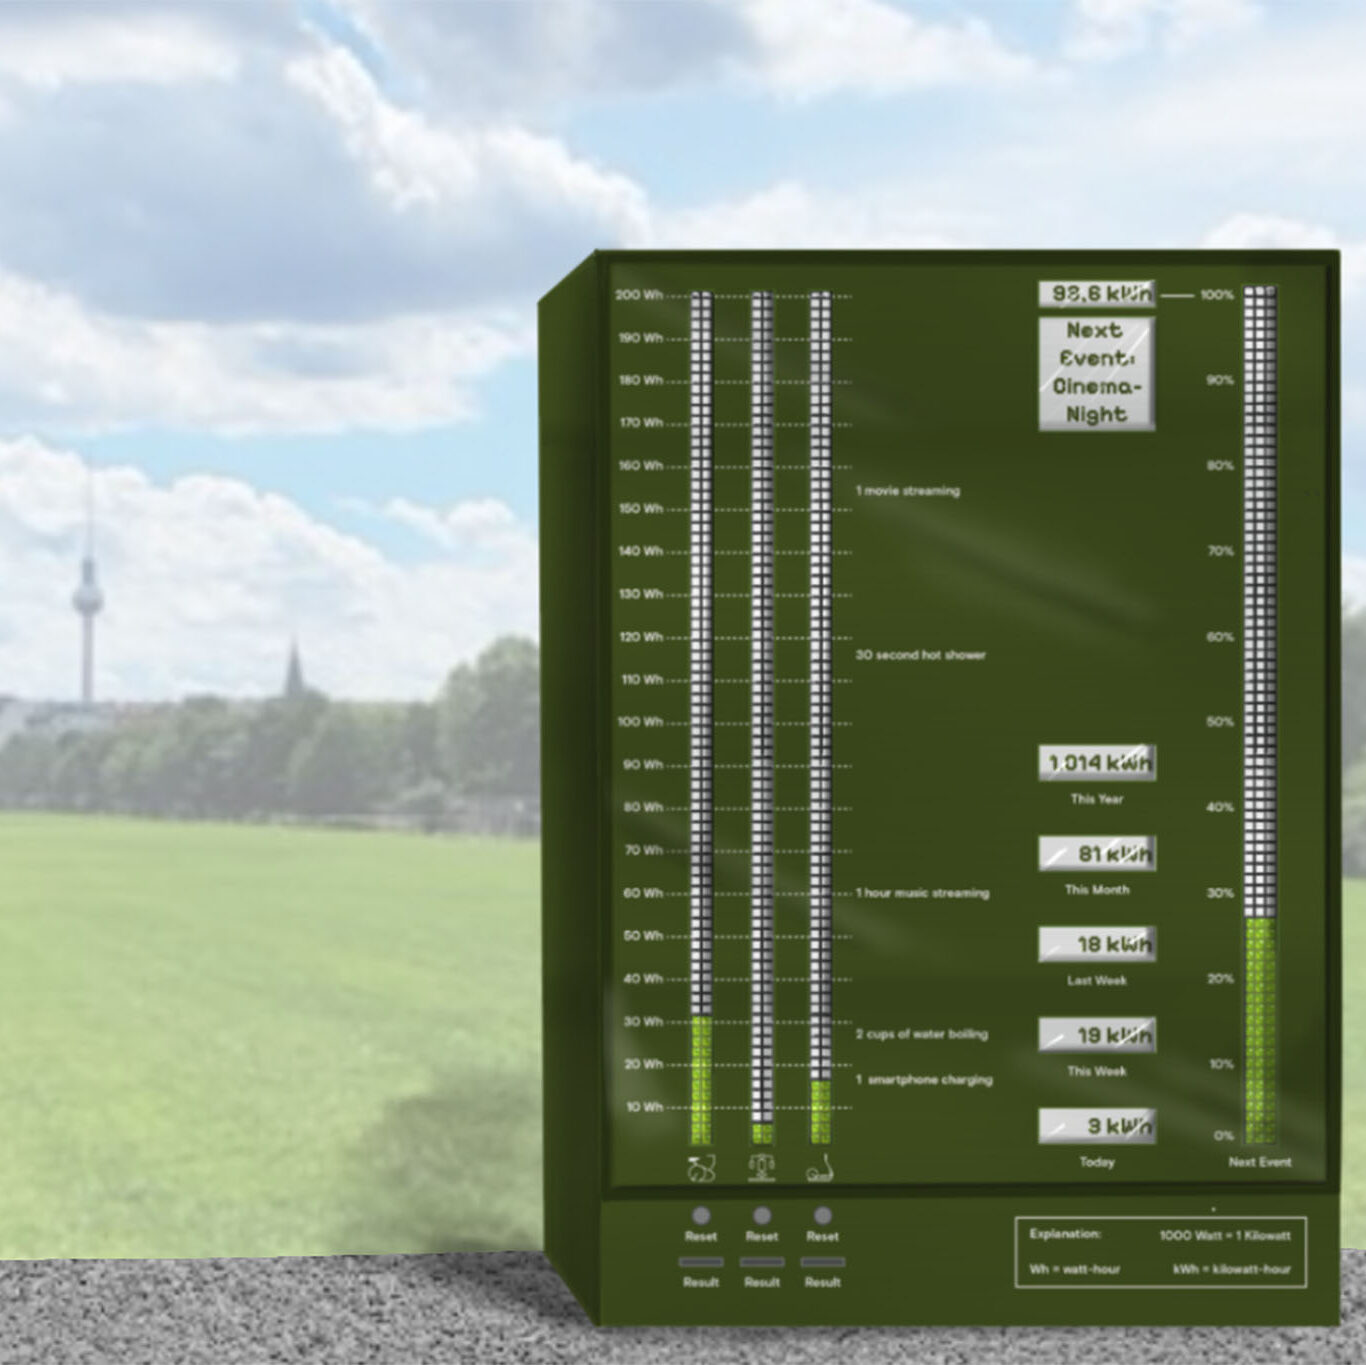
Task: Click the rightmost Result indicator bar
Action: [822, 1262]
